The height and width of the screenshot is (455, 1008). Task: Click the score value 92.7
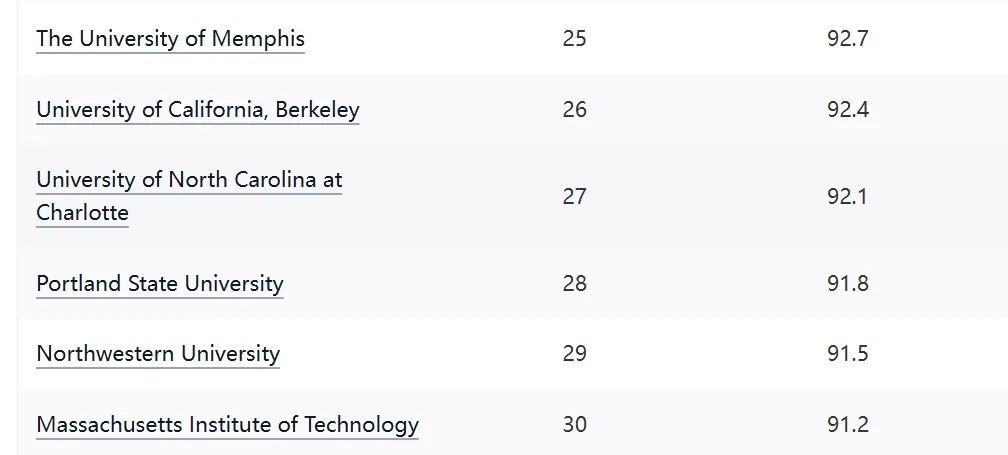coord(848,39)
